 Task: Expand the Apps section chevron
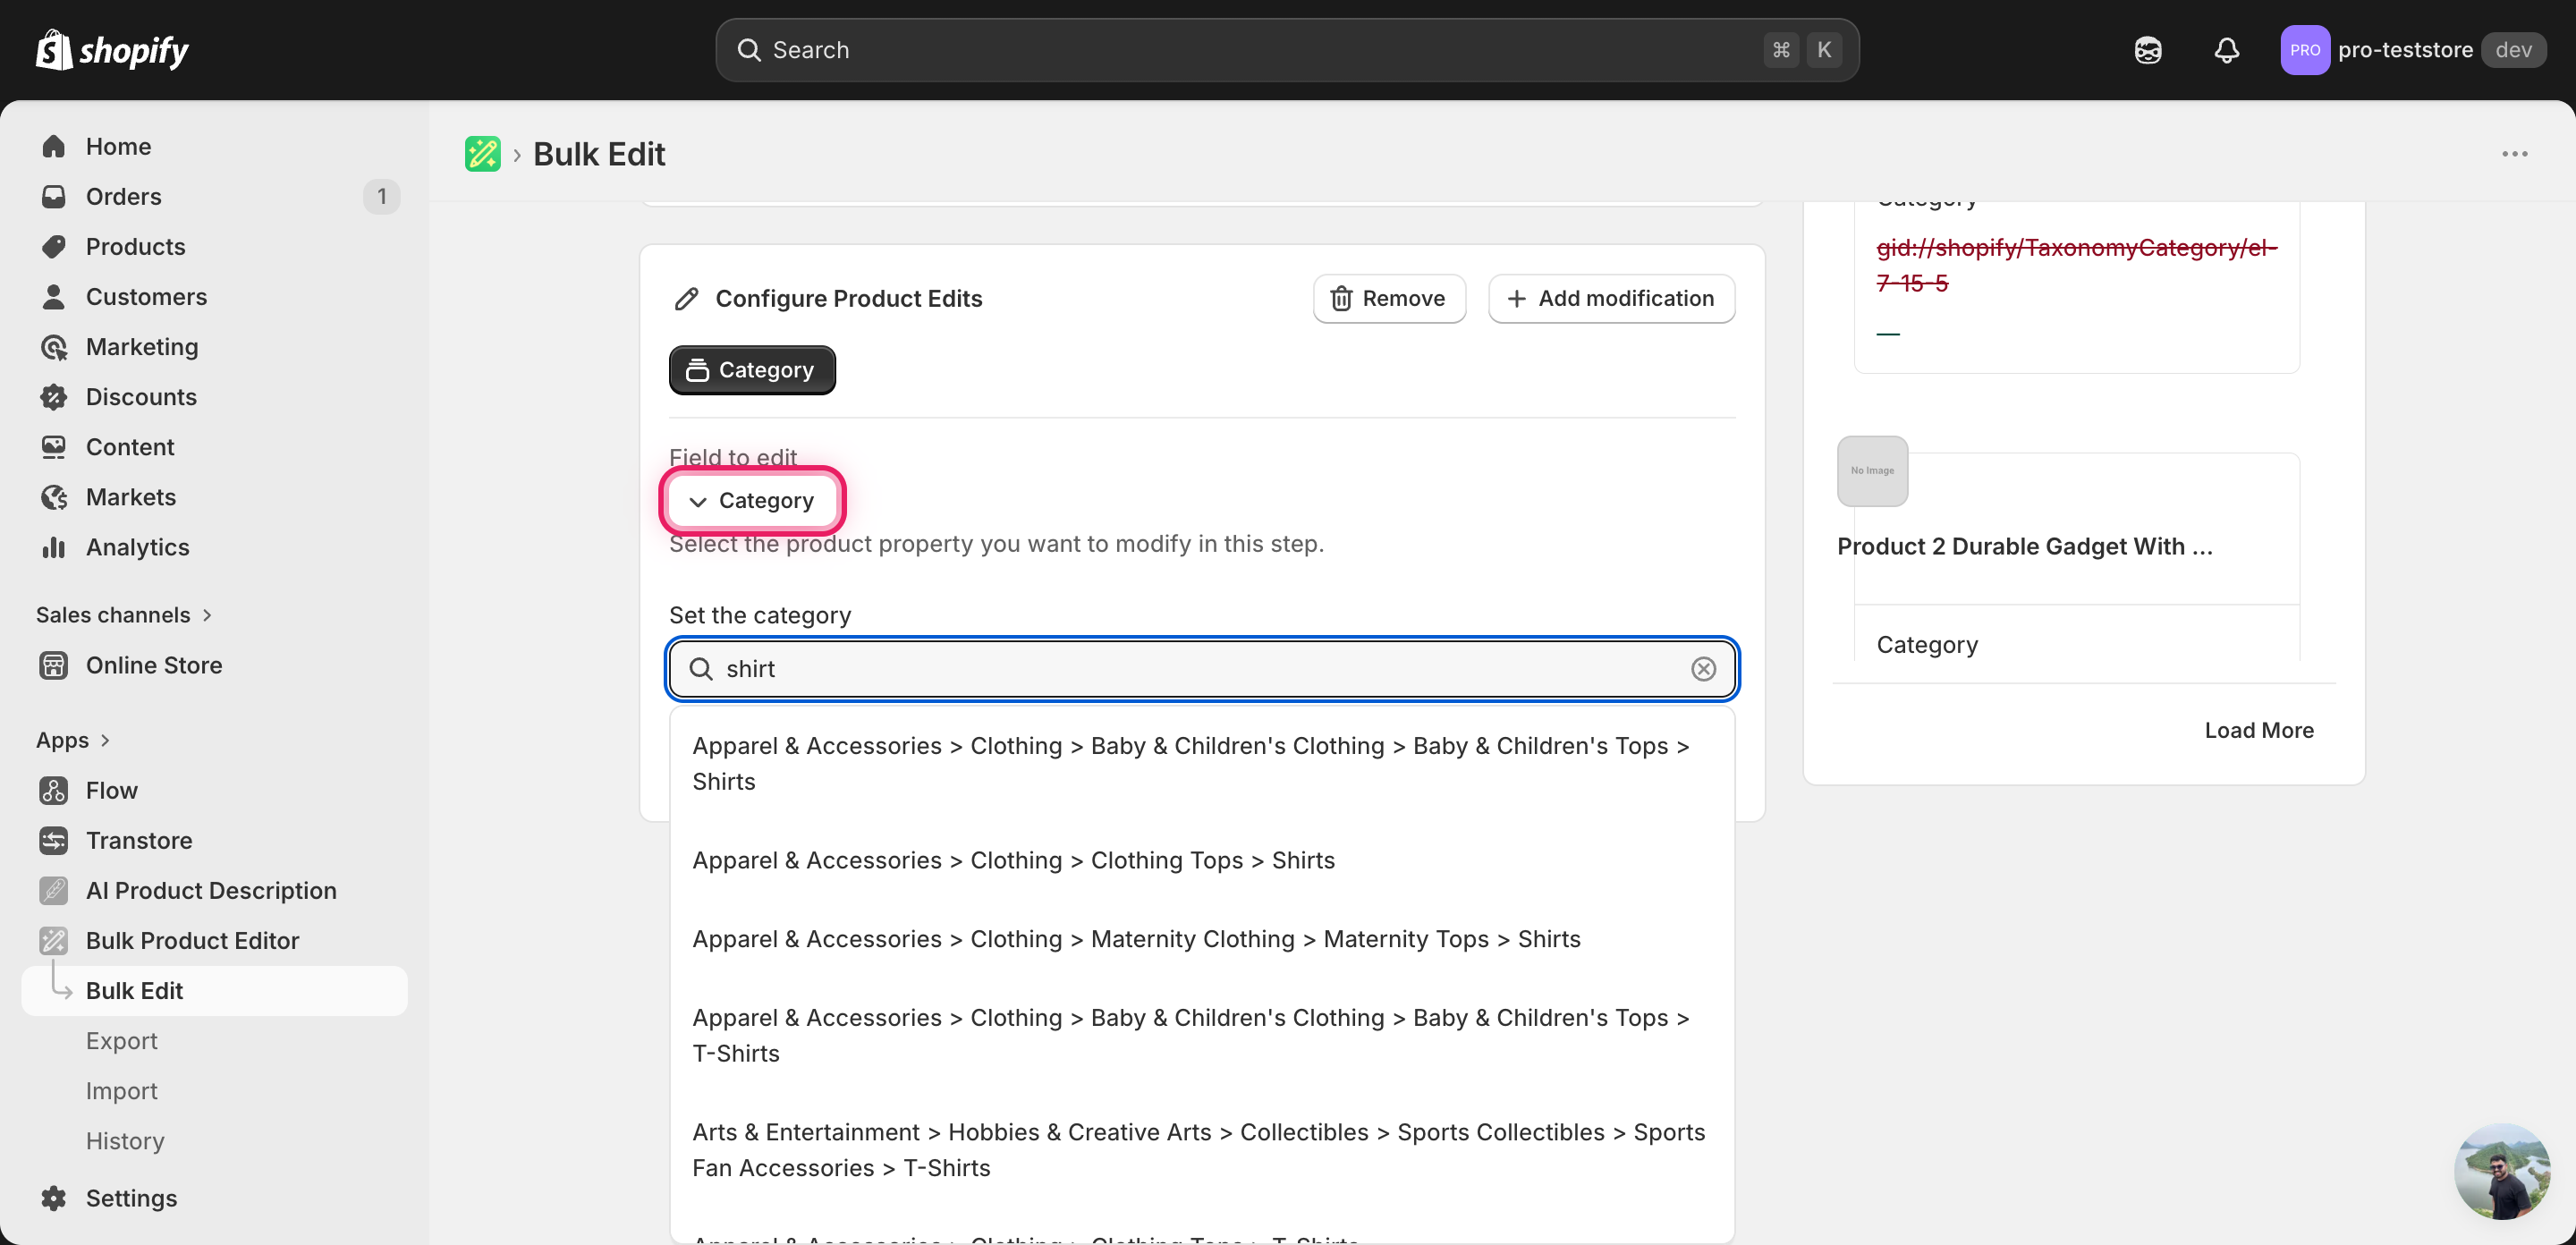(105, 739)
